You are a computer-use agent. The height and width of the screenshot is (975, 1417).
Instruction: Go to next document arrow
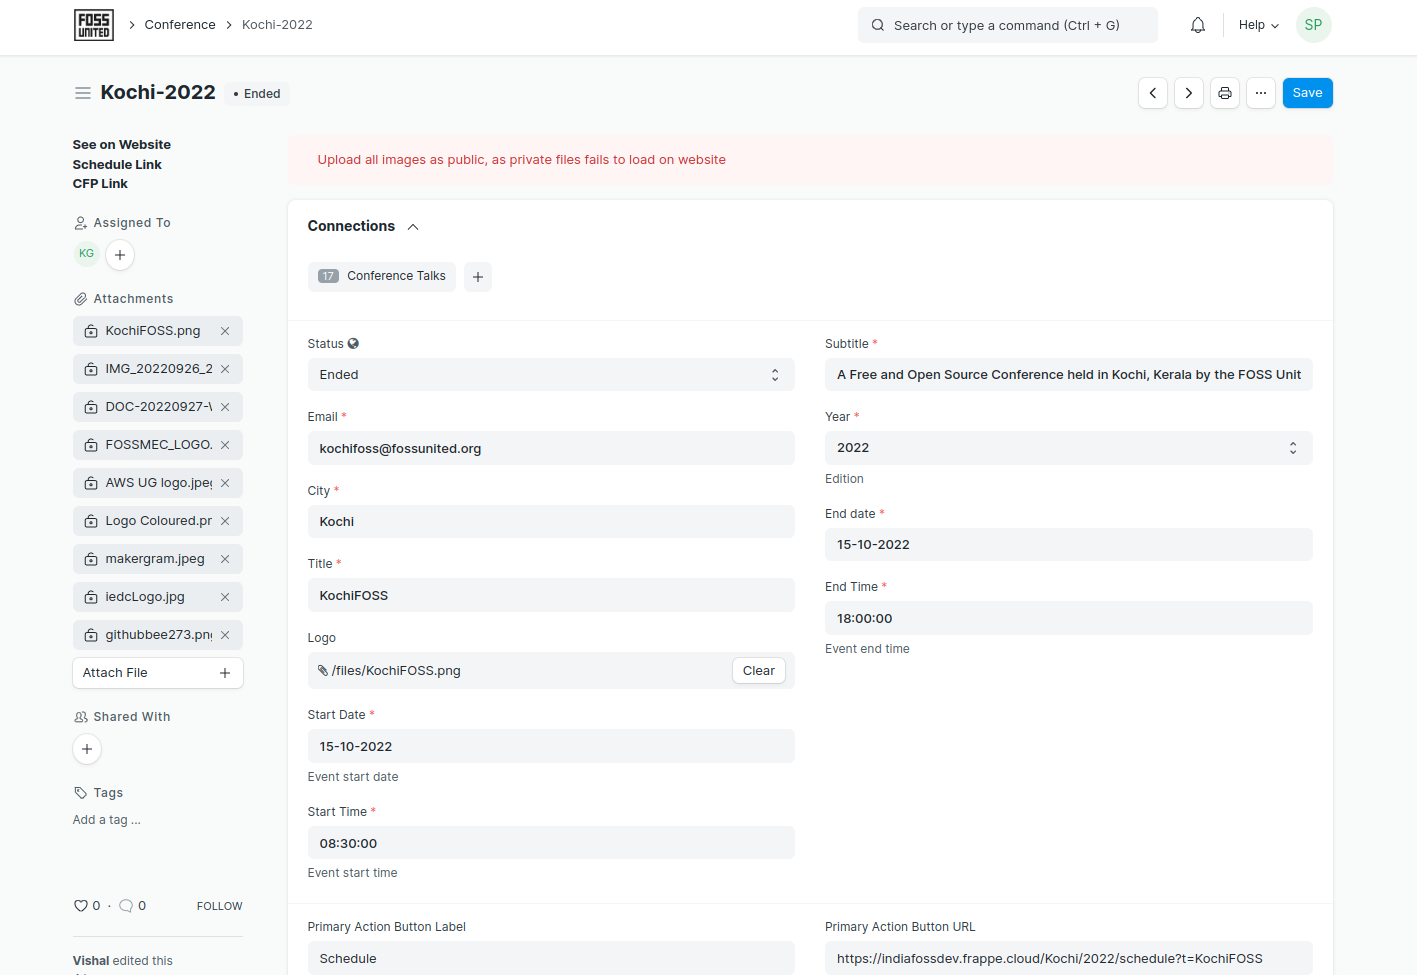[1189, 93]
